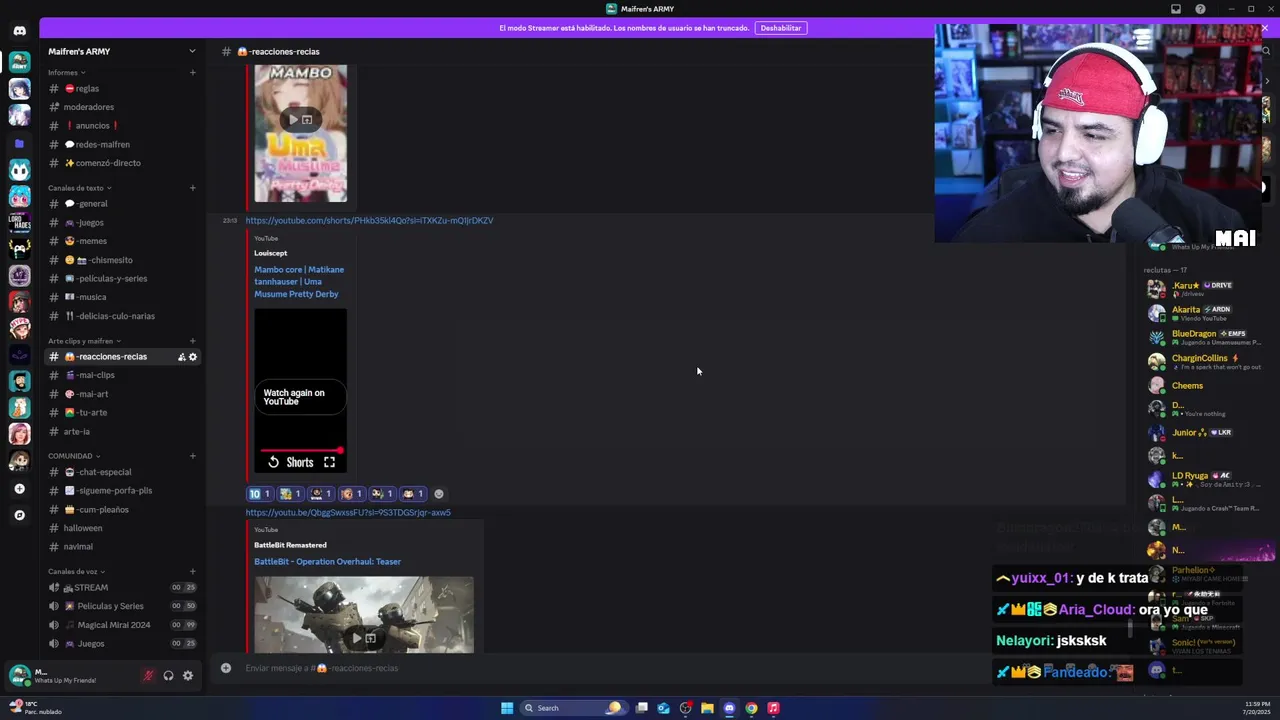Unmute microphone in user panel

(148, 676)
